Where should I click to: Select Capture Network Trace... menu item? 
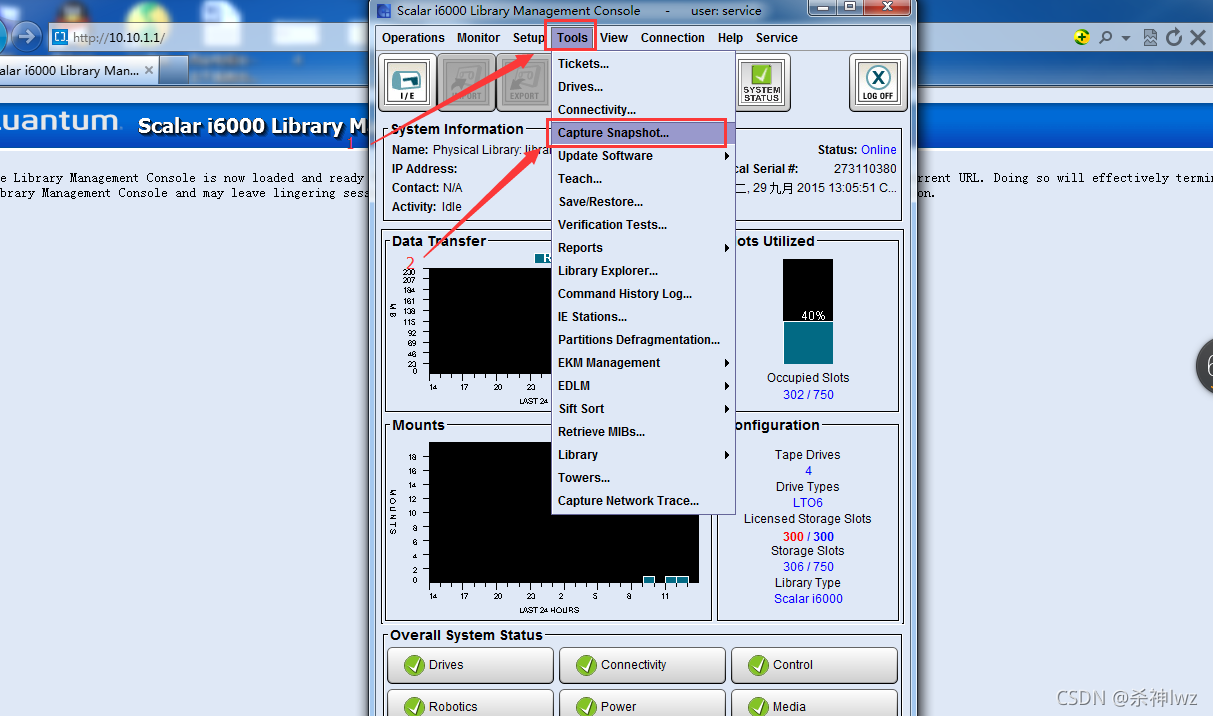(643, 501)
